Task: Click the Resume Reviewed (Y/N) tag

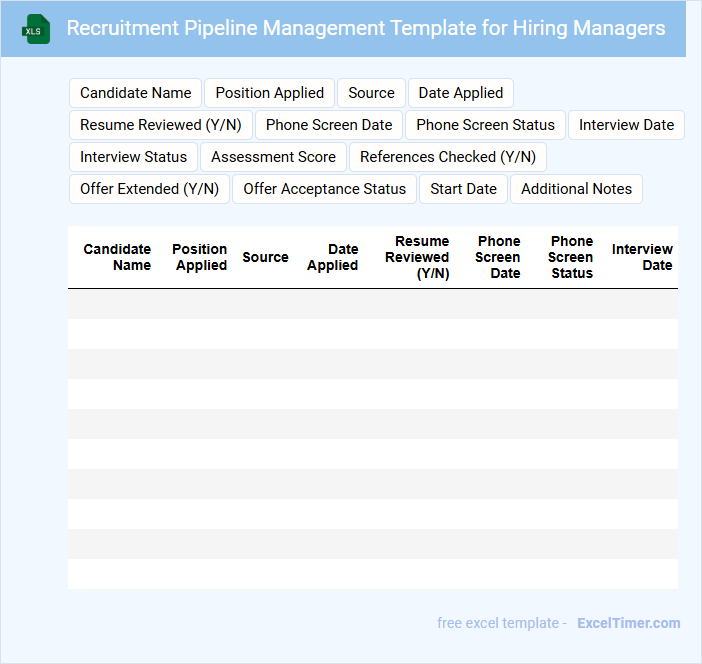Action: coord(160,125)
